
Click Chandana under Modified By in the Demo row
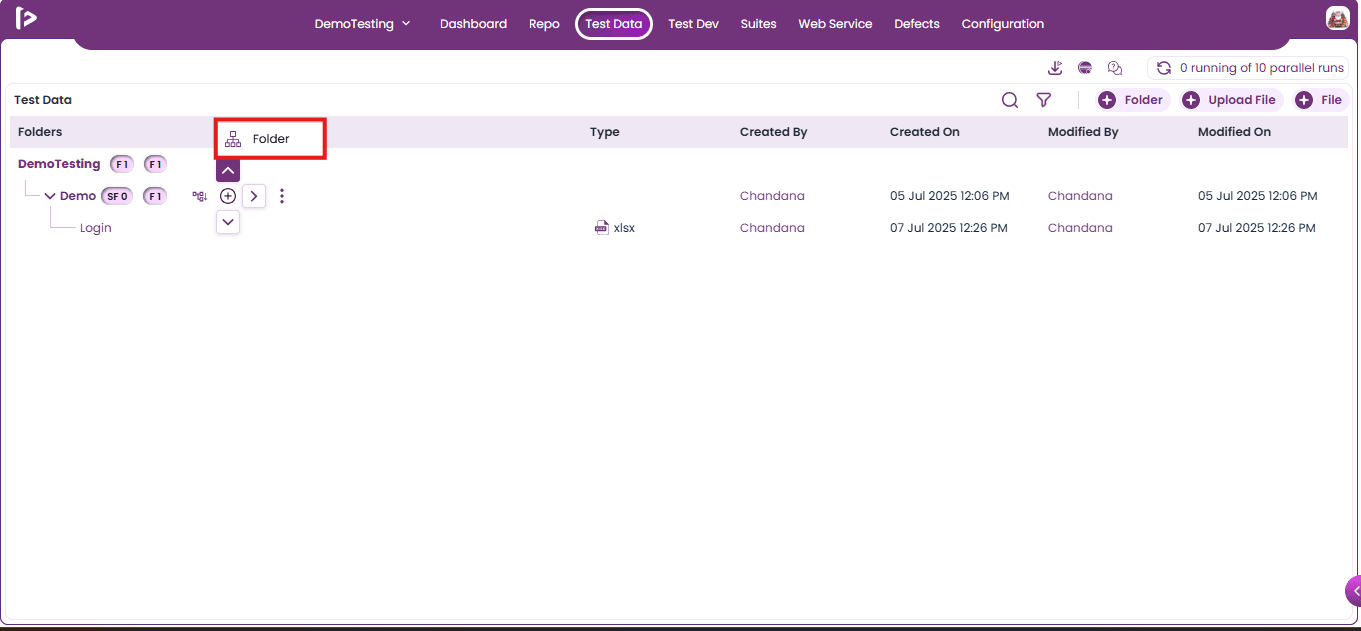[x=1080, y=196]
